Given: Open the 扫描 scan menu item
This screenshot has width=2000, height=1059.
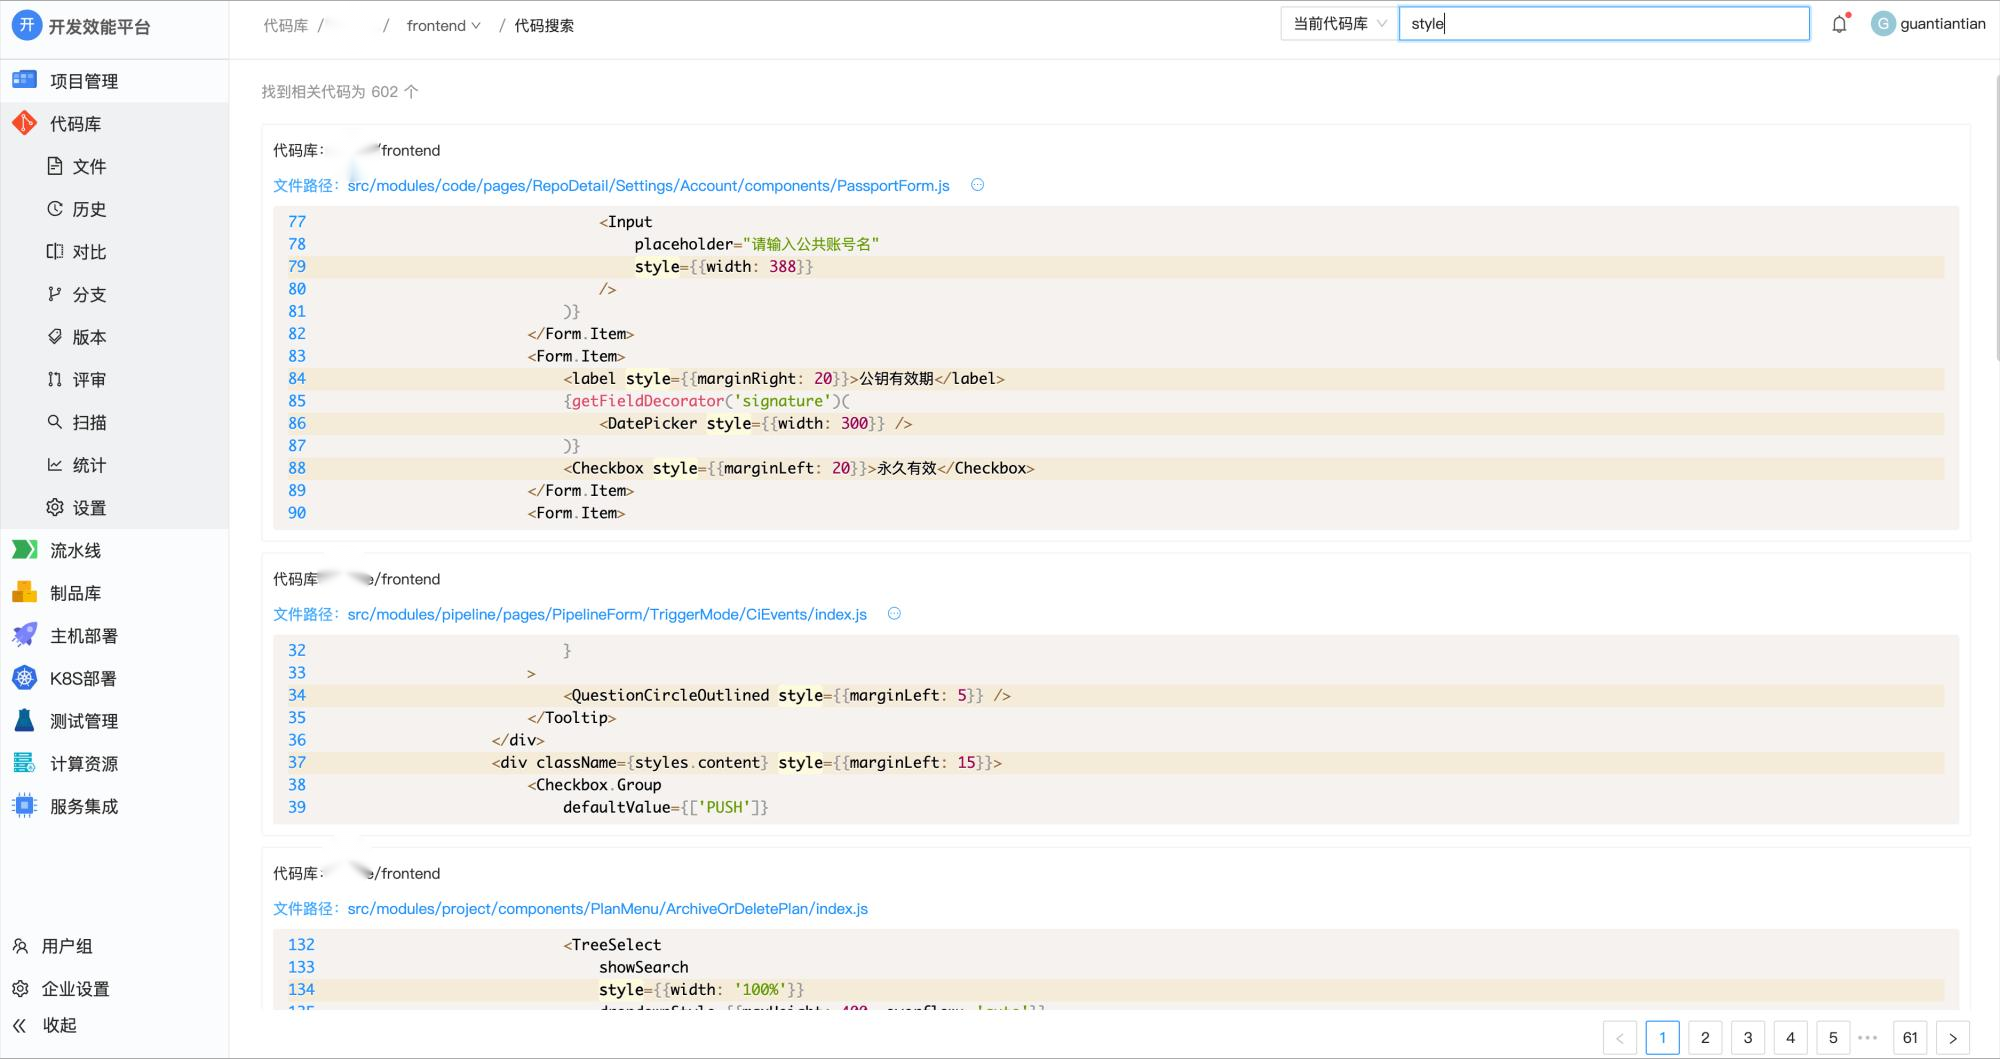Looking at the screenshot, I should (x=88, y=422).
